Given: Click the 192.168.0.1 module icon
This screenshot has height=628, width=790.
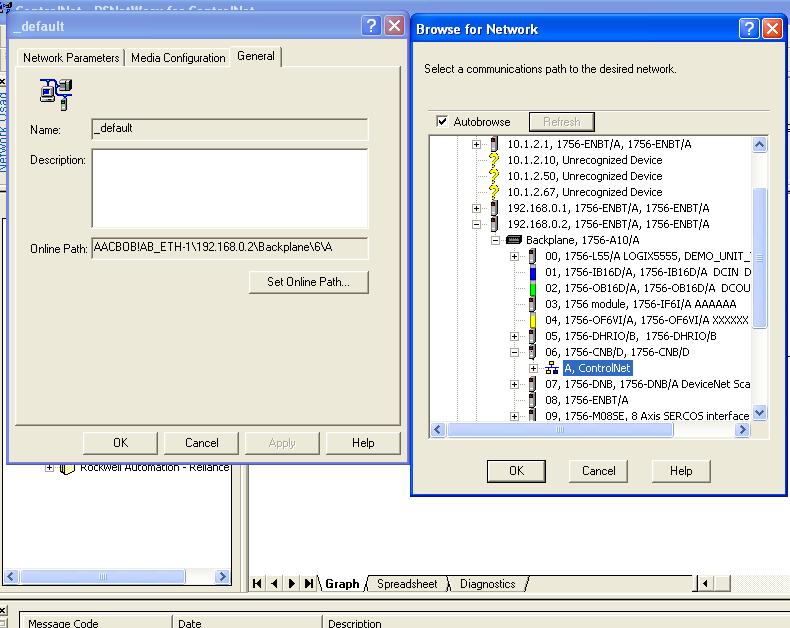Looking at the screenshot, I should coord(494,208).
